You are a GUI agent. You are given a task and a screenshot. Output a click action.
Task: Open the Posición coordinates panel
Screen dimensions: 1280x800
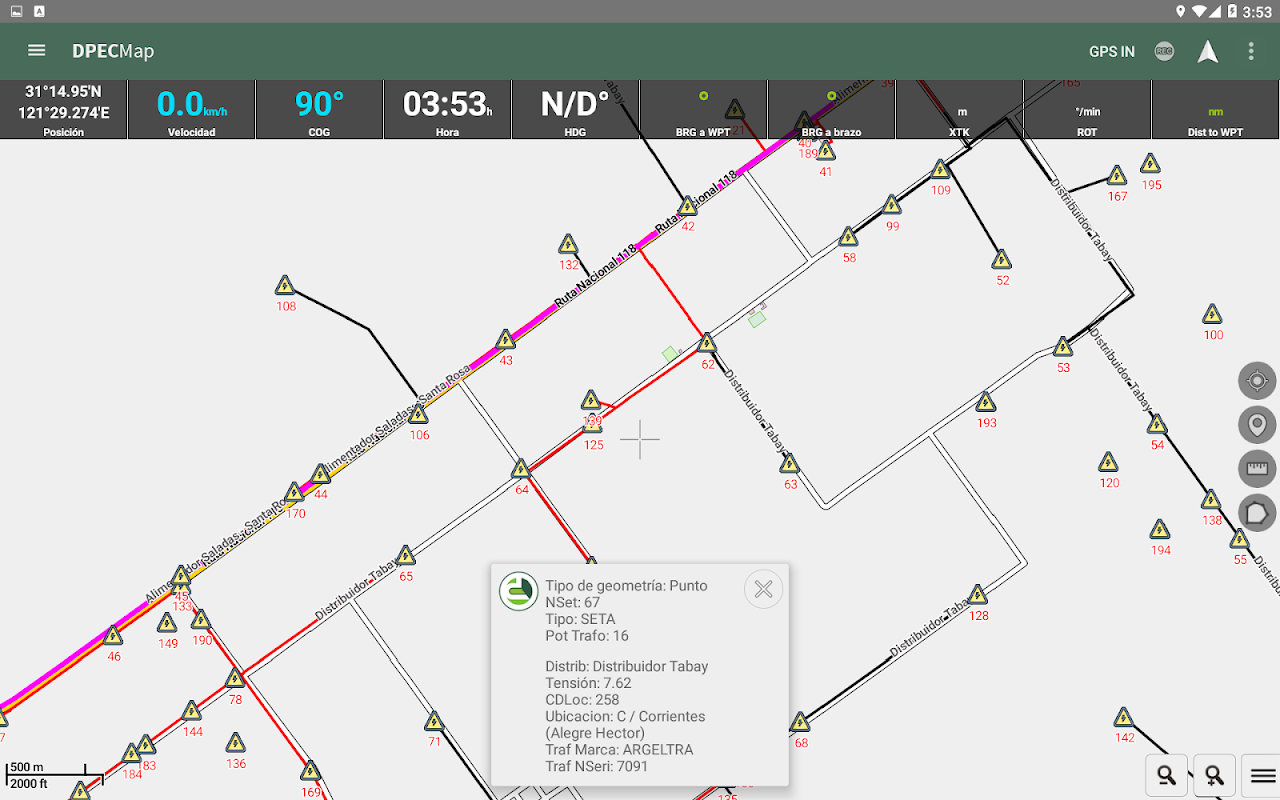pos(63,110)
